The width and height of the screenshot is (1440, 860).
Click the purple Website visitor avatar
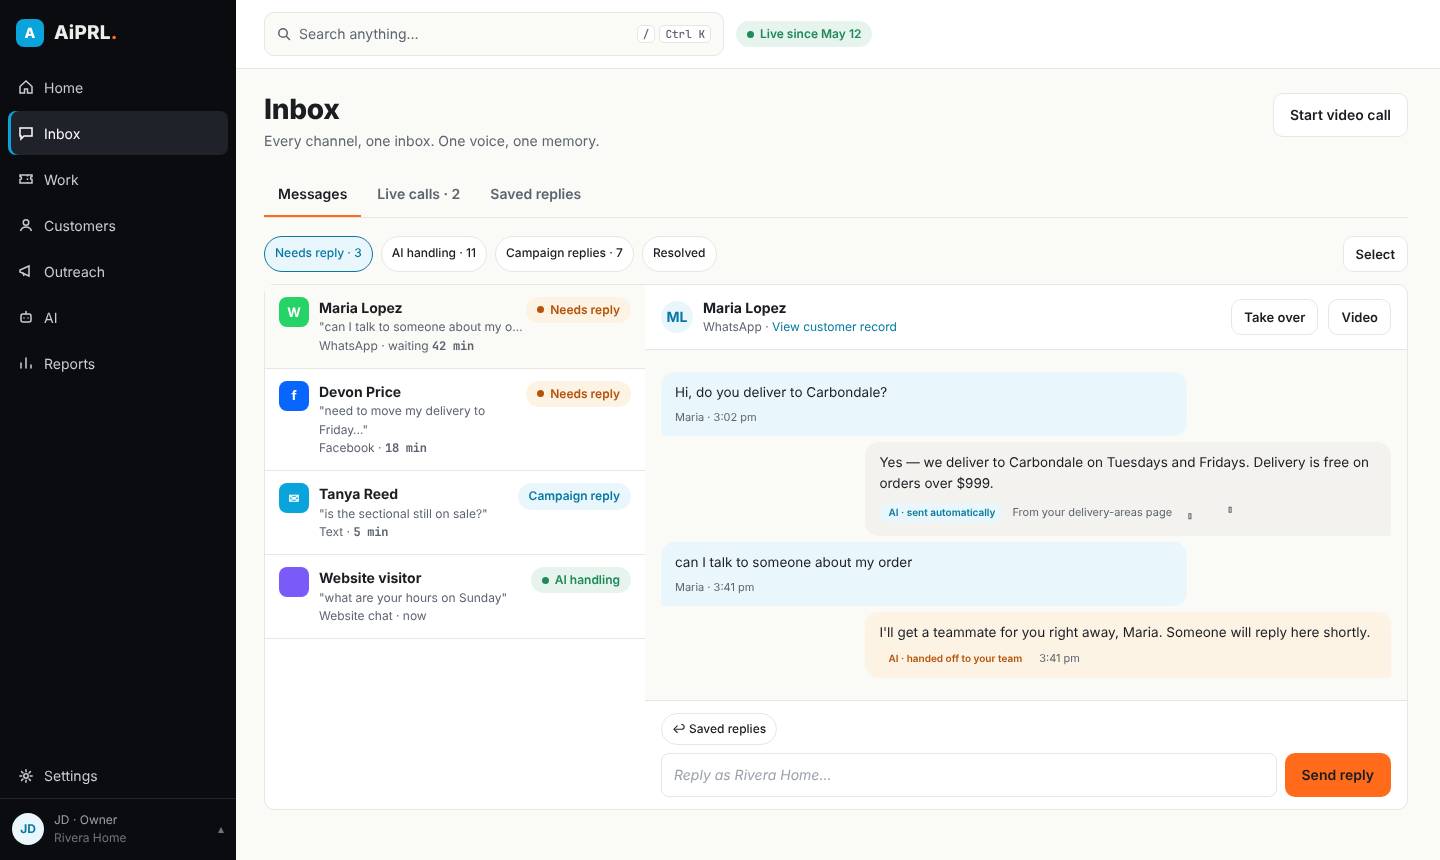point(294,582)
